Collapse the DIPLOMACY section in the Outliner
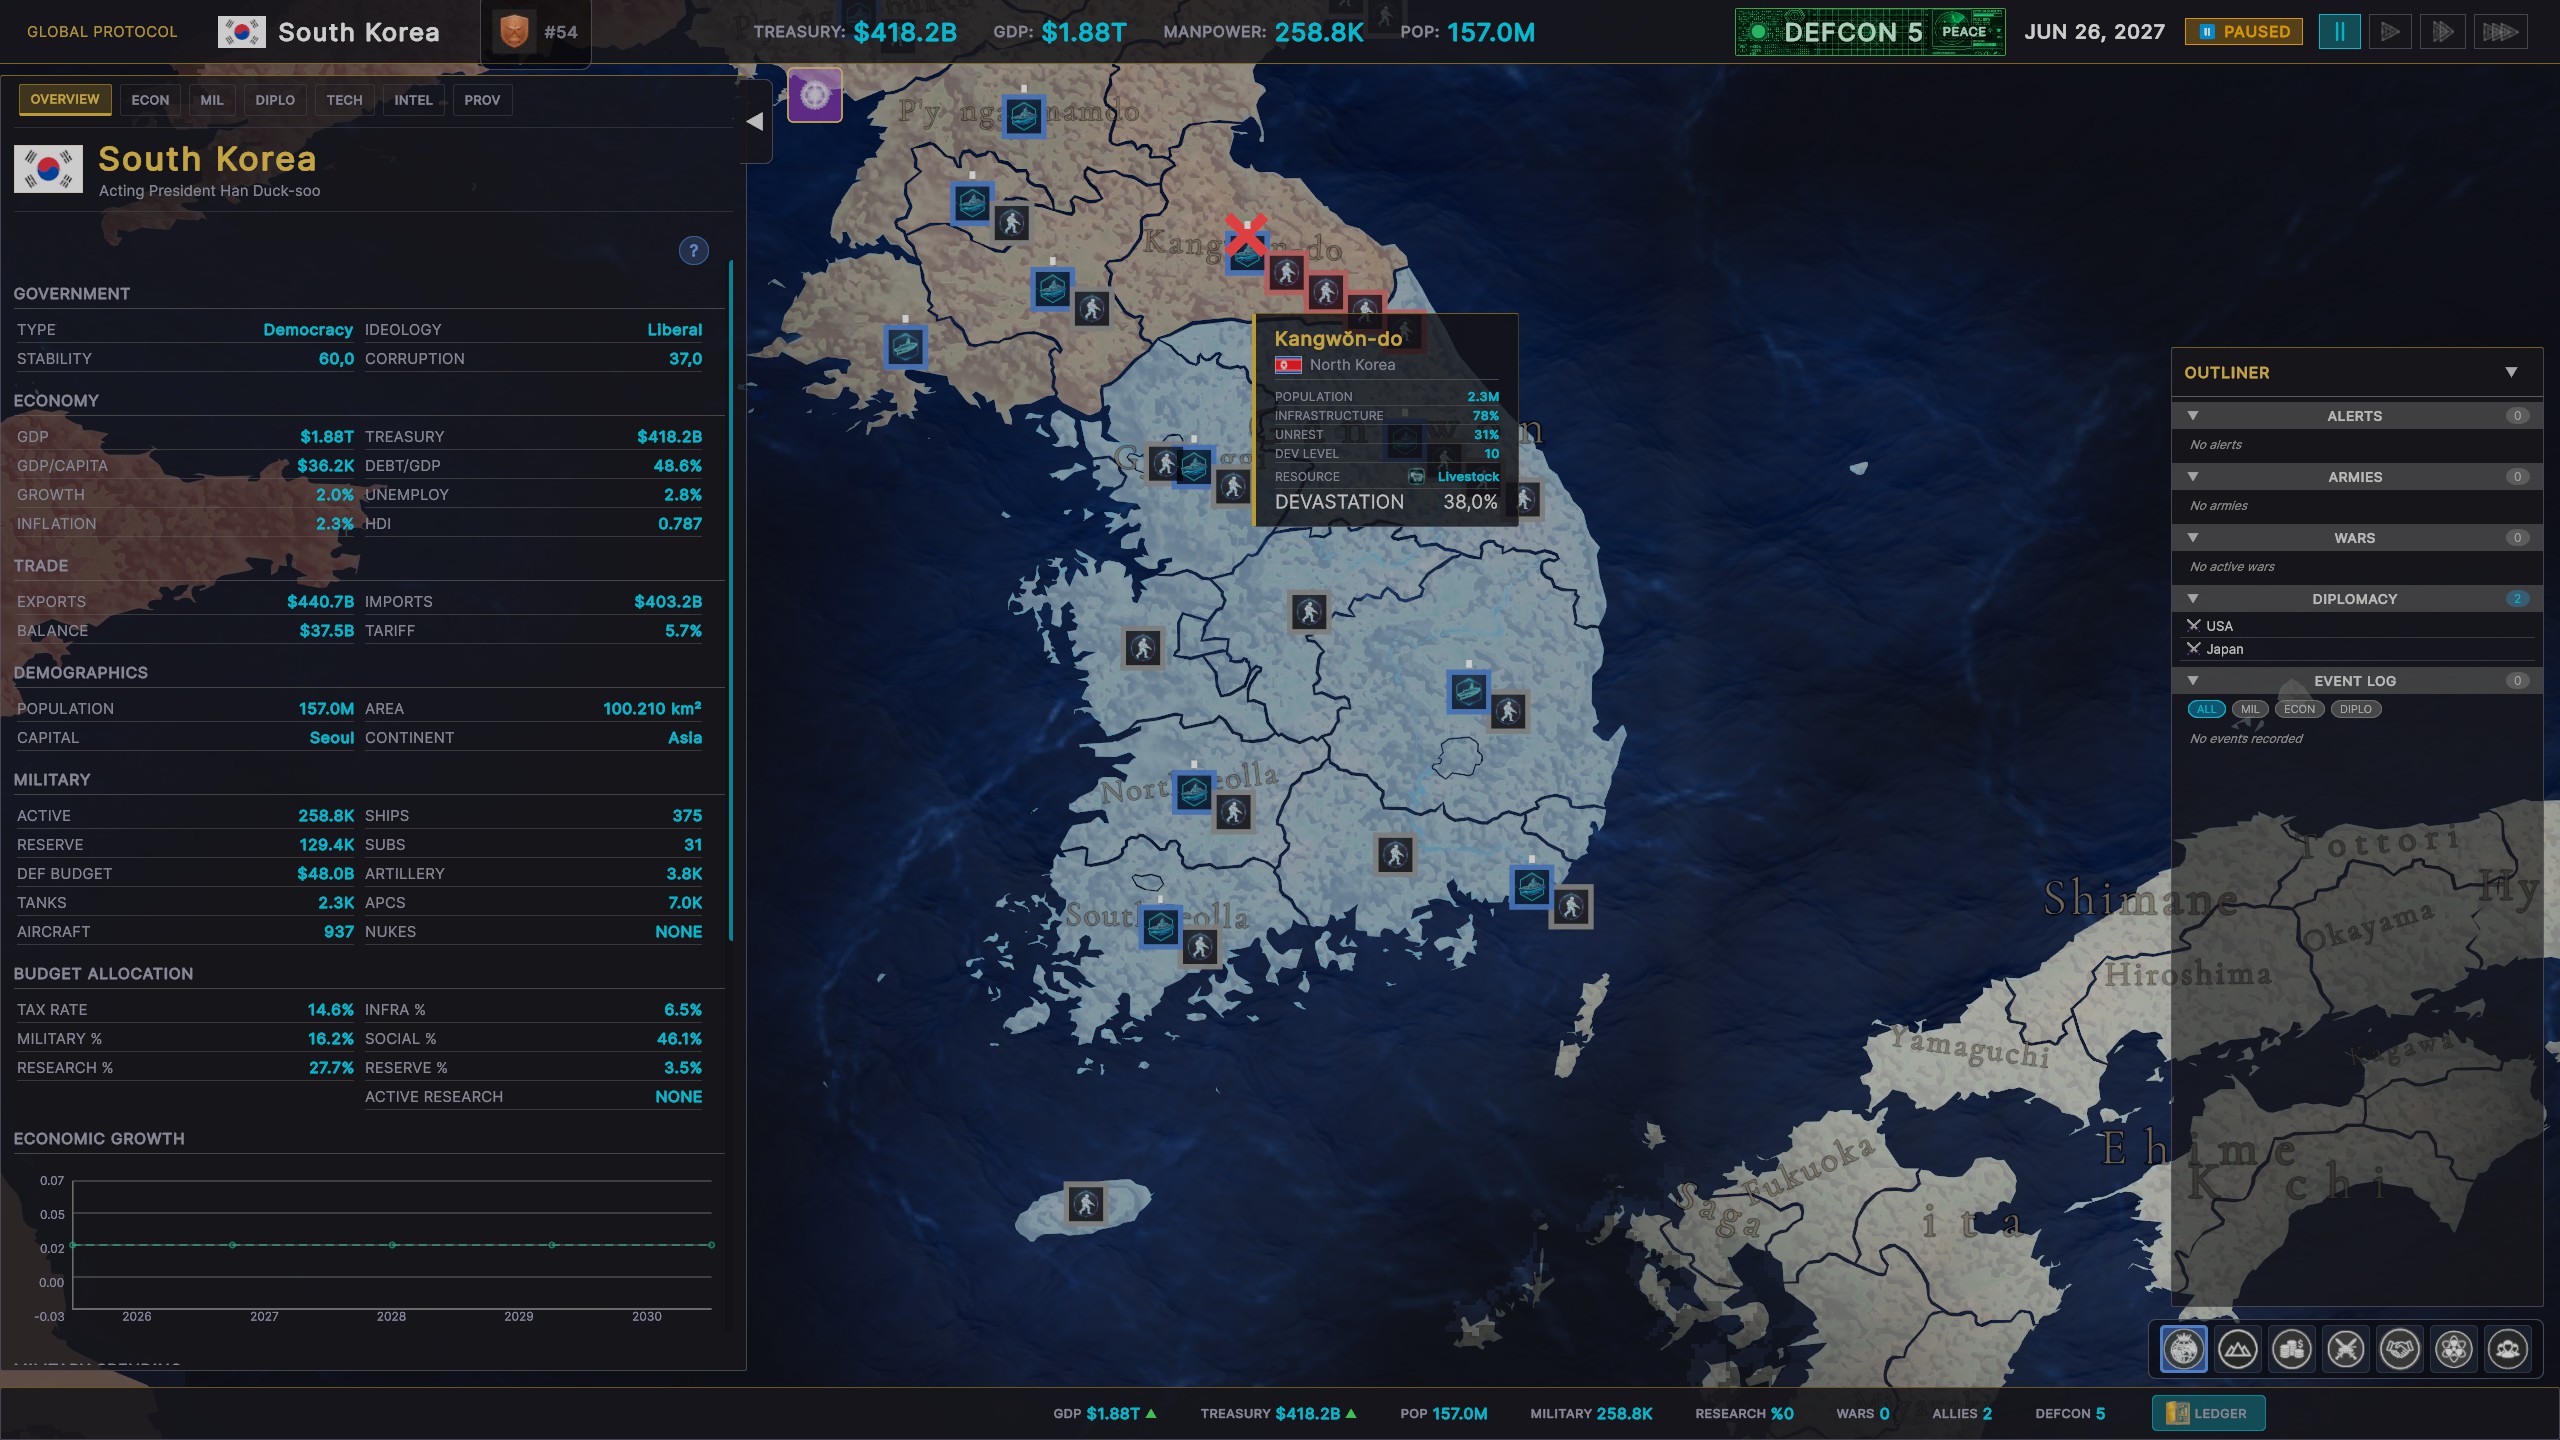 click(2193, 599)
